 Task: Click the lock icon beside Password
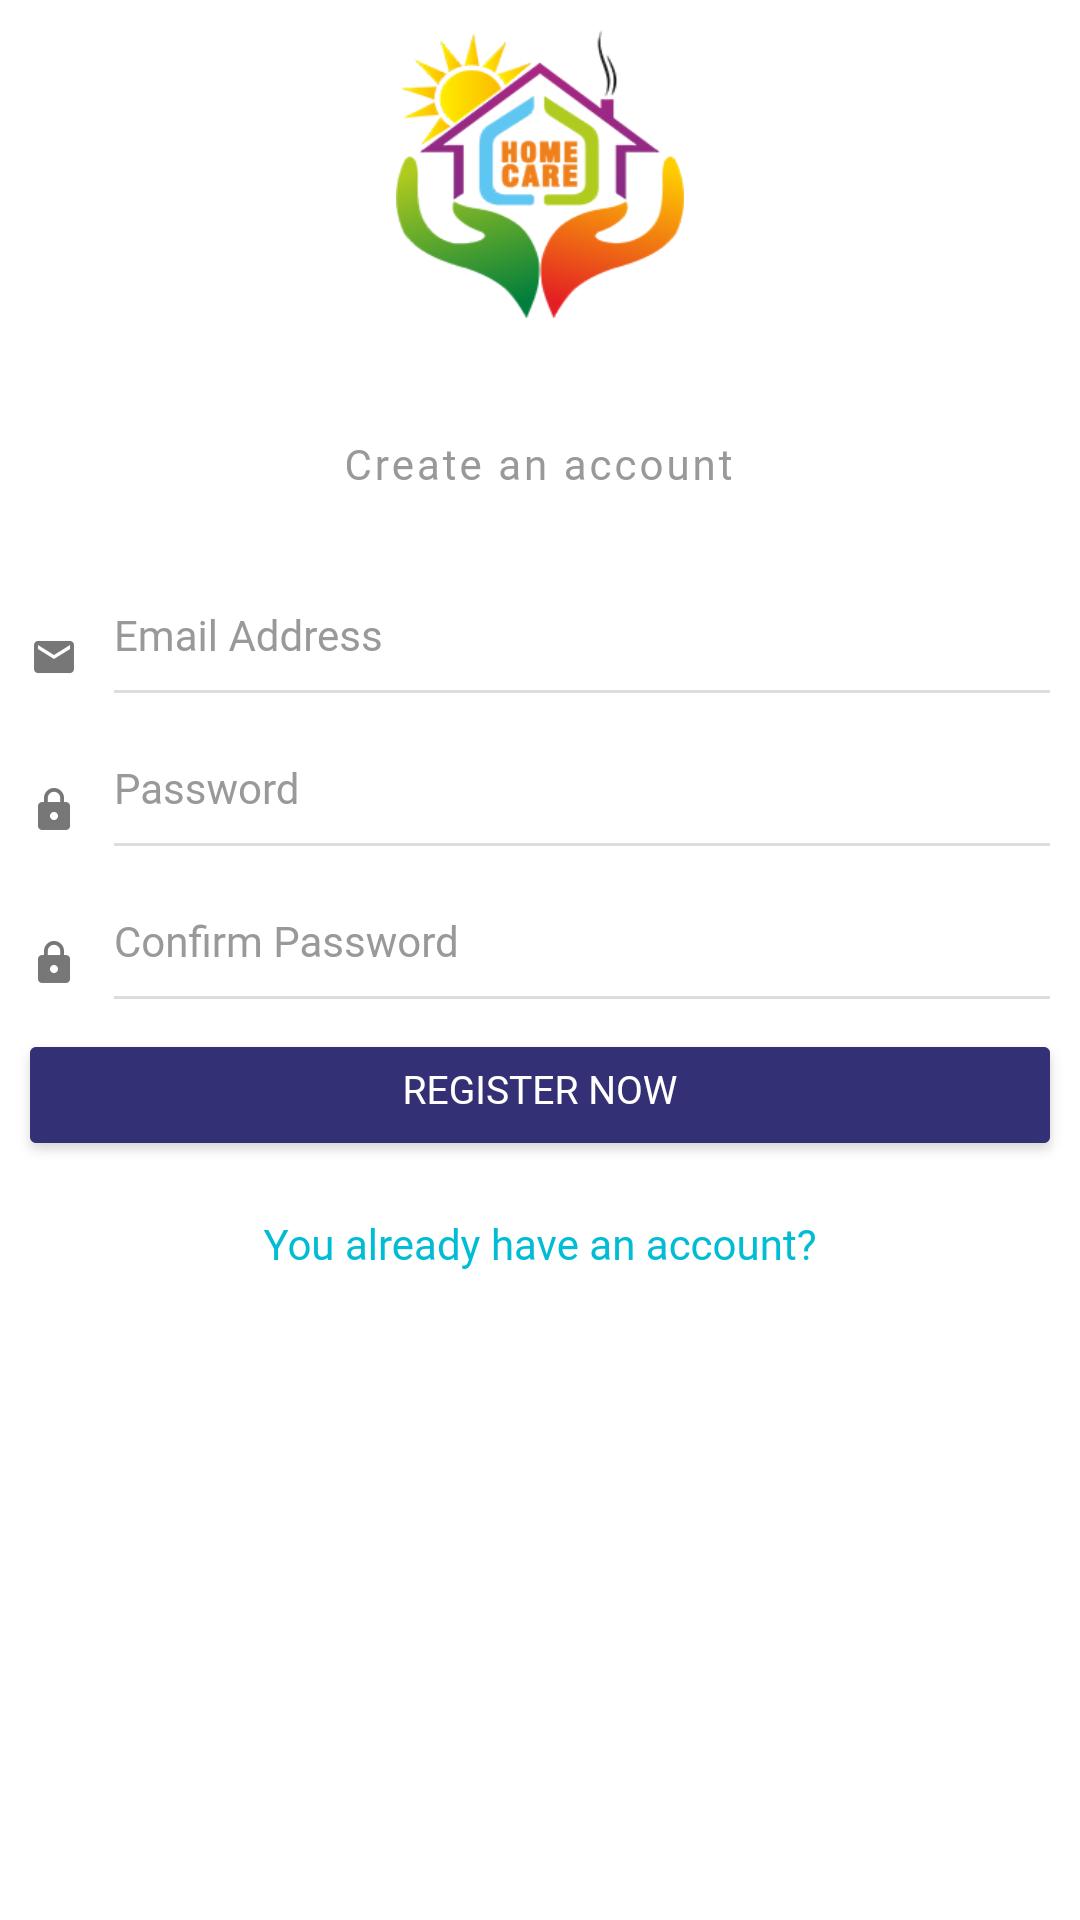[54, 810]
